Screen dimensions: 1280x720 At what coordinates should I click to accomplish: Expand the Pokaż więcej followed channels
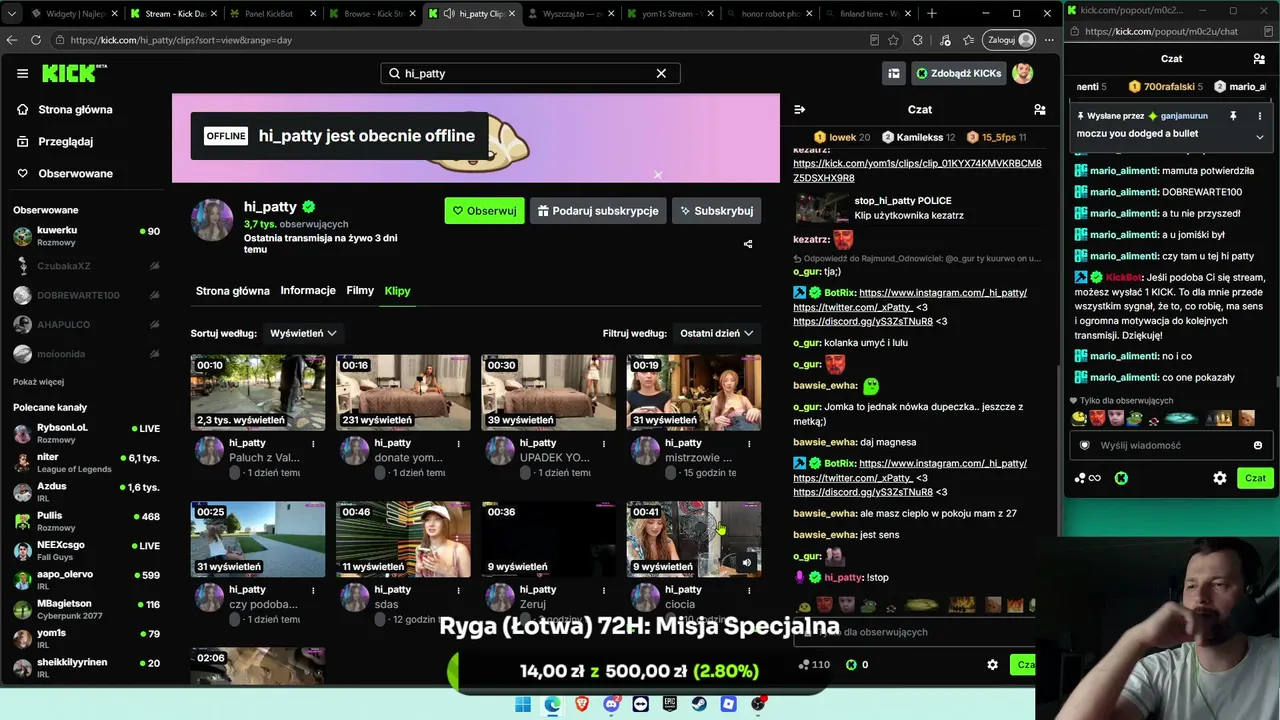[38, 382]
